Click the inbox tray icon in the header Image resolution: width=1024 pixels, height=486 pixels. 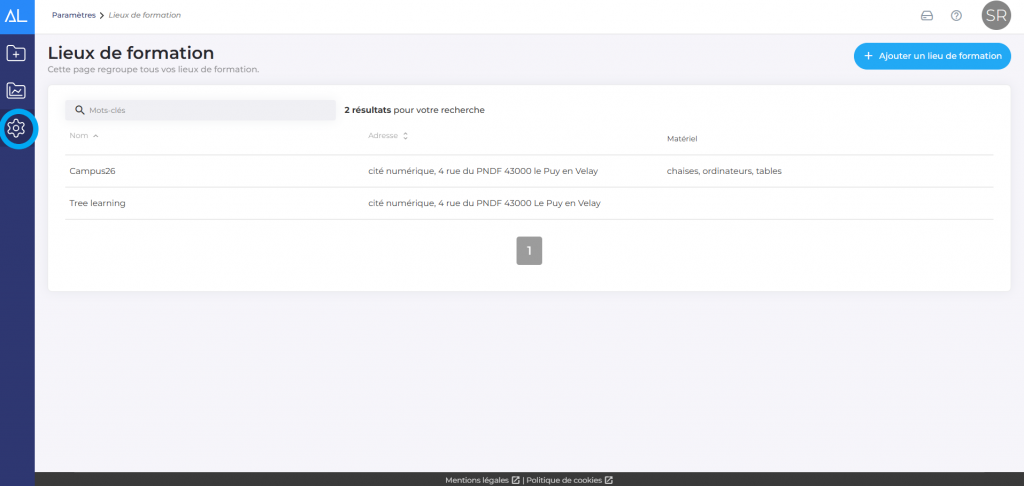pos(926,16)
